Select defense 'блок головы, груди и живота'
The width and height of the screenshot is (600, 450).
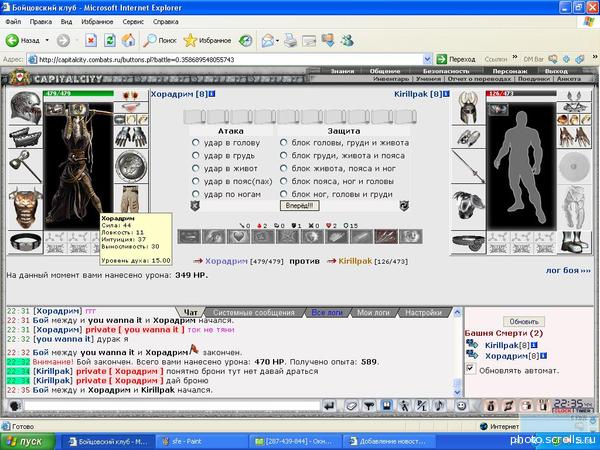click(283, 142)
